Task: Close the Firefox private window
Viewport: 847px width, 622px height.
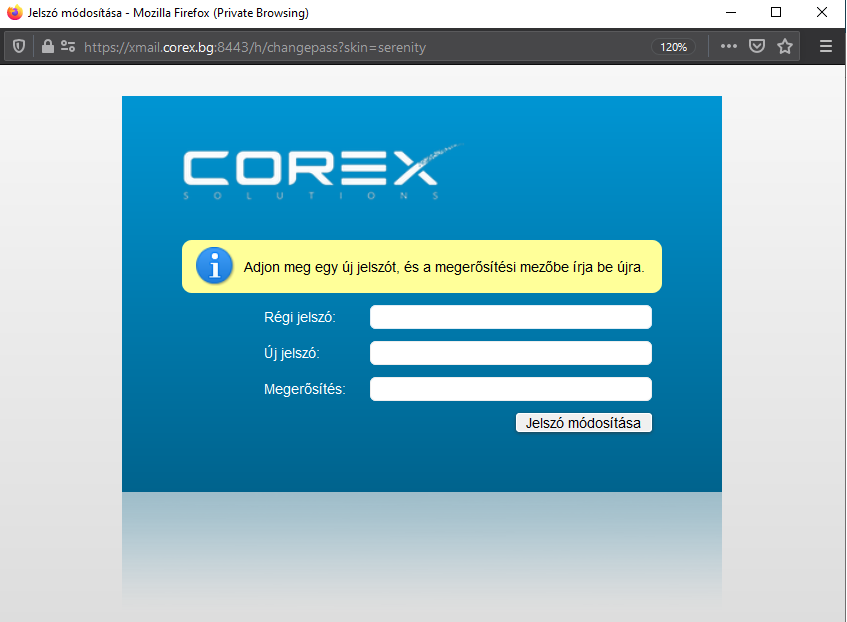Action: click(822, 12)
